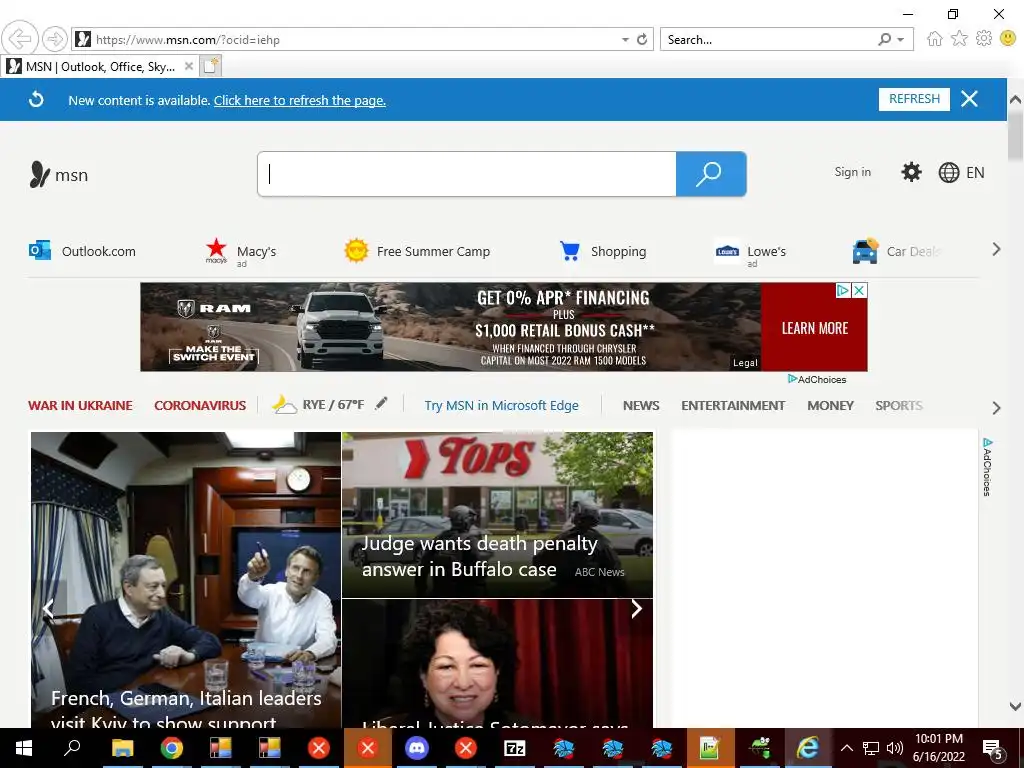Screen dimensions: 1024x768
Task: Expand quick links with right chevron
Action: tap(996, 249)
